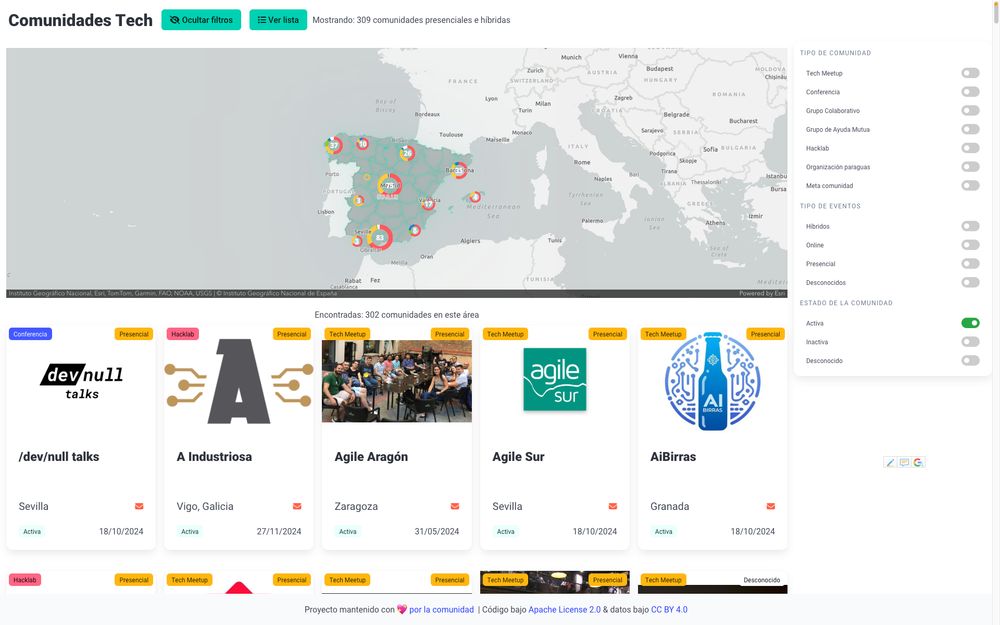The height and width of the screenshot is (625, 1000).
Task: Click the Barcelona map cluster
Action: point(459,170)
